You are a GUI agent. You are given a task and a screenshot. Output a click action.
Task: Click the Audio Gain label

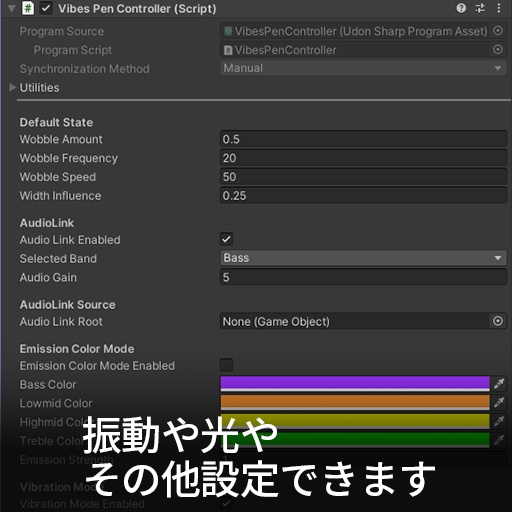[x=48, y=277]
